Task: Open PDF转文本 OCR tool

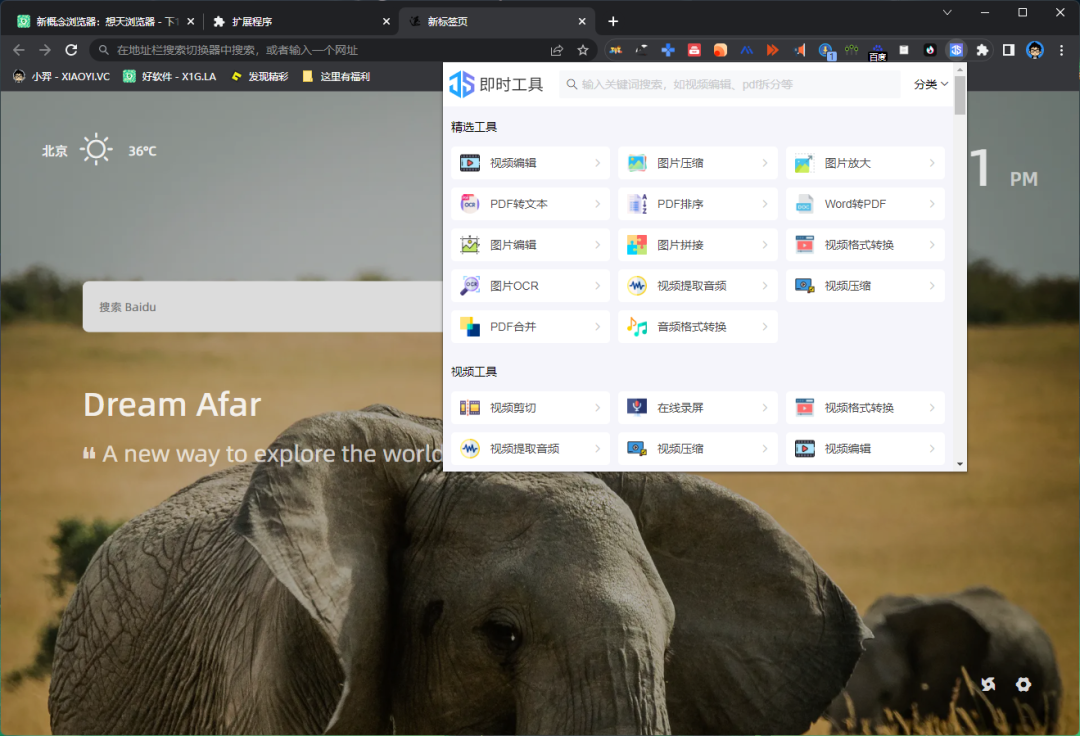Action: click(x=530, y=204)
